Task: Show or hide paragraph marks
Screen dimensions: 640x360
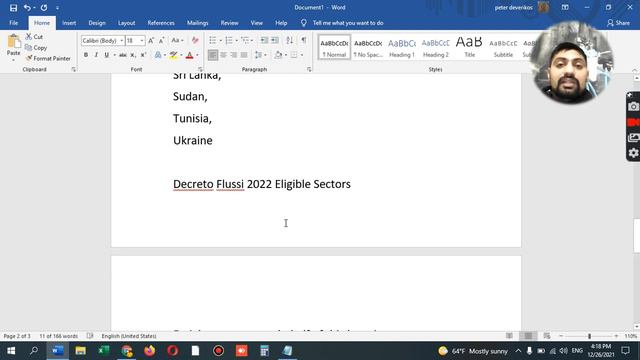Action: point(304,40)
